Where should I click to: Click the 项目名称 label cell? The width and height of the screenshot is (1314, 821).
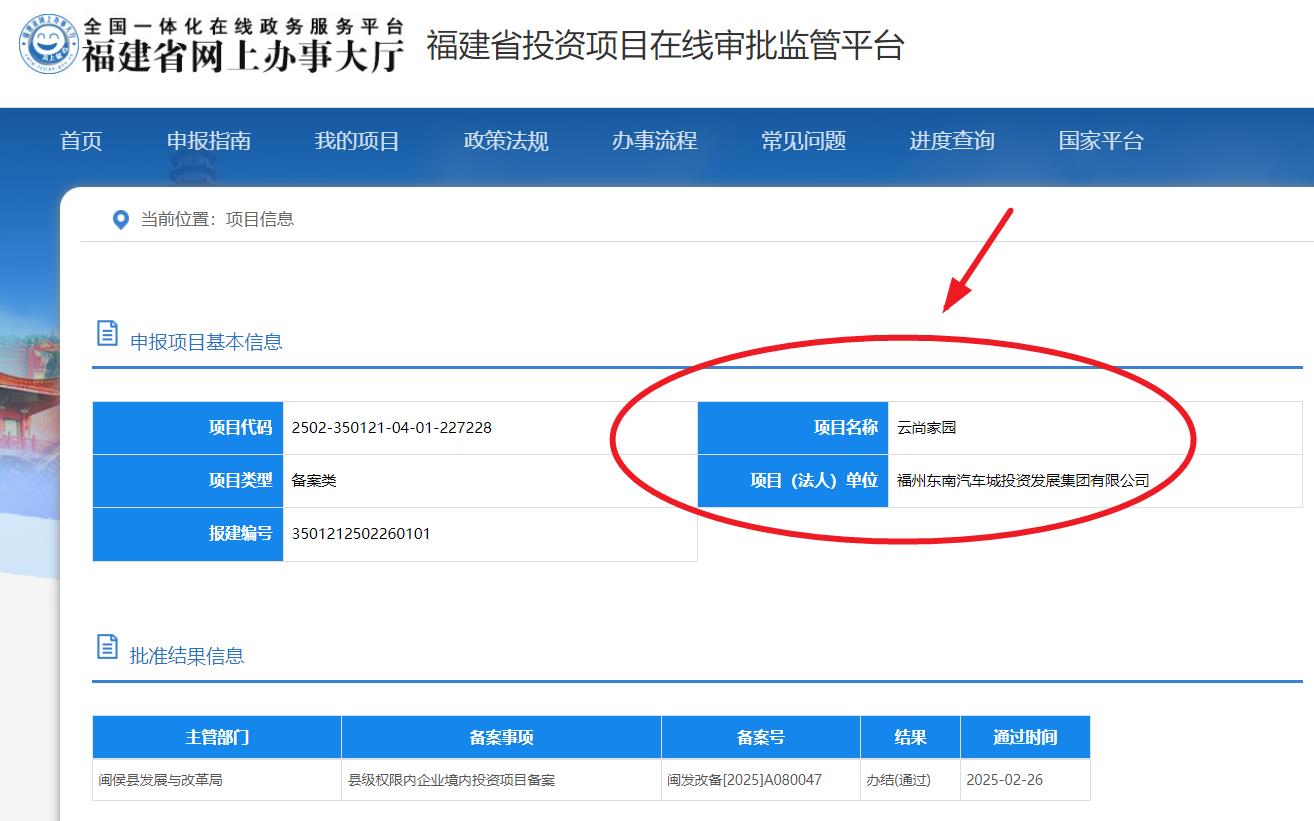793,428
